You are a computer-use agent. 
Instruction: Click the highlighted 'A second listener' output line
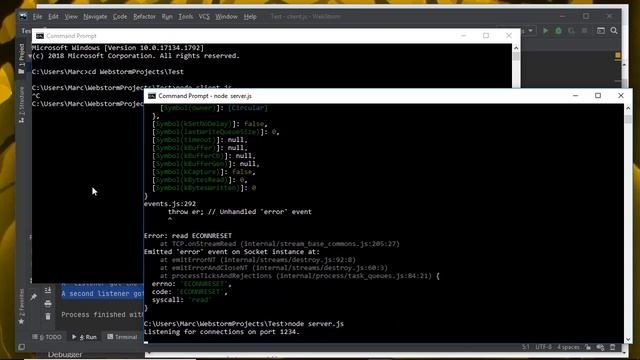coord(102,293)
